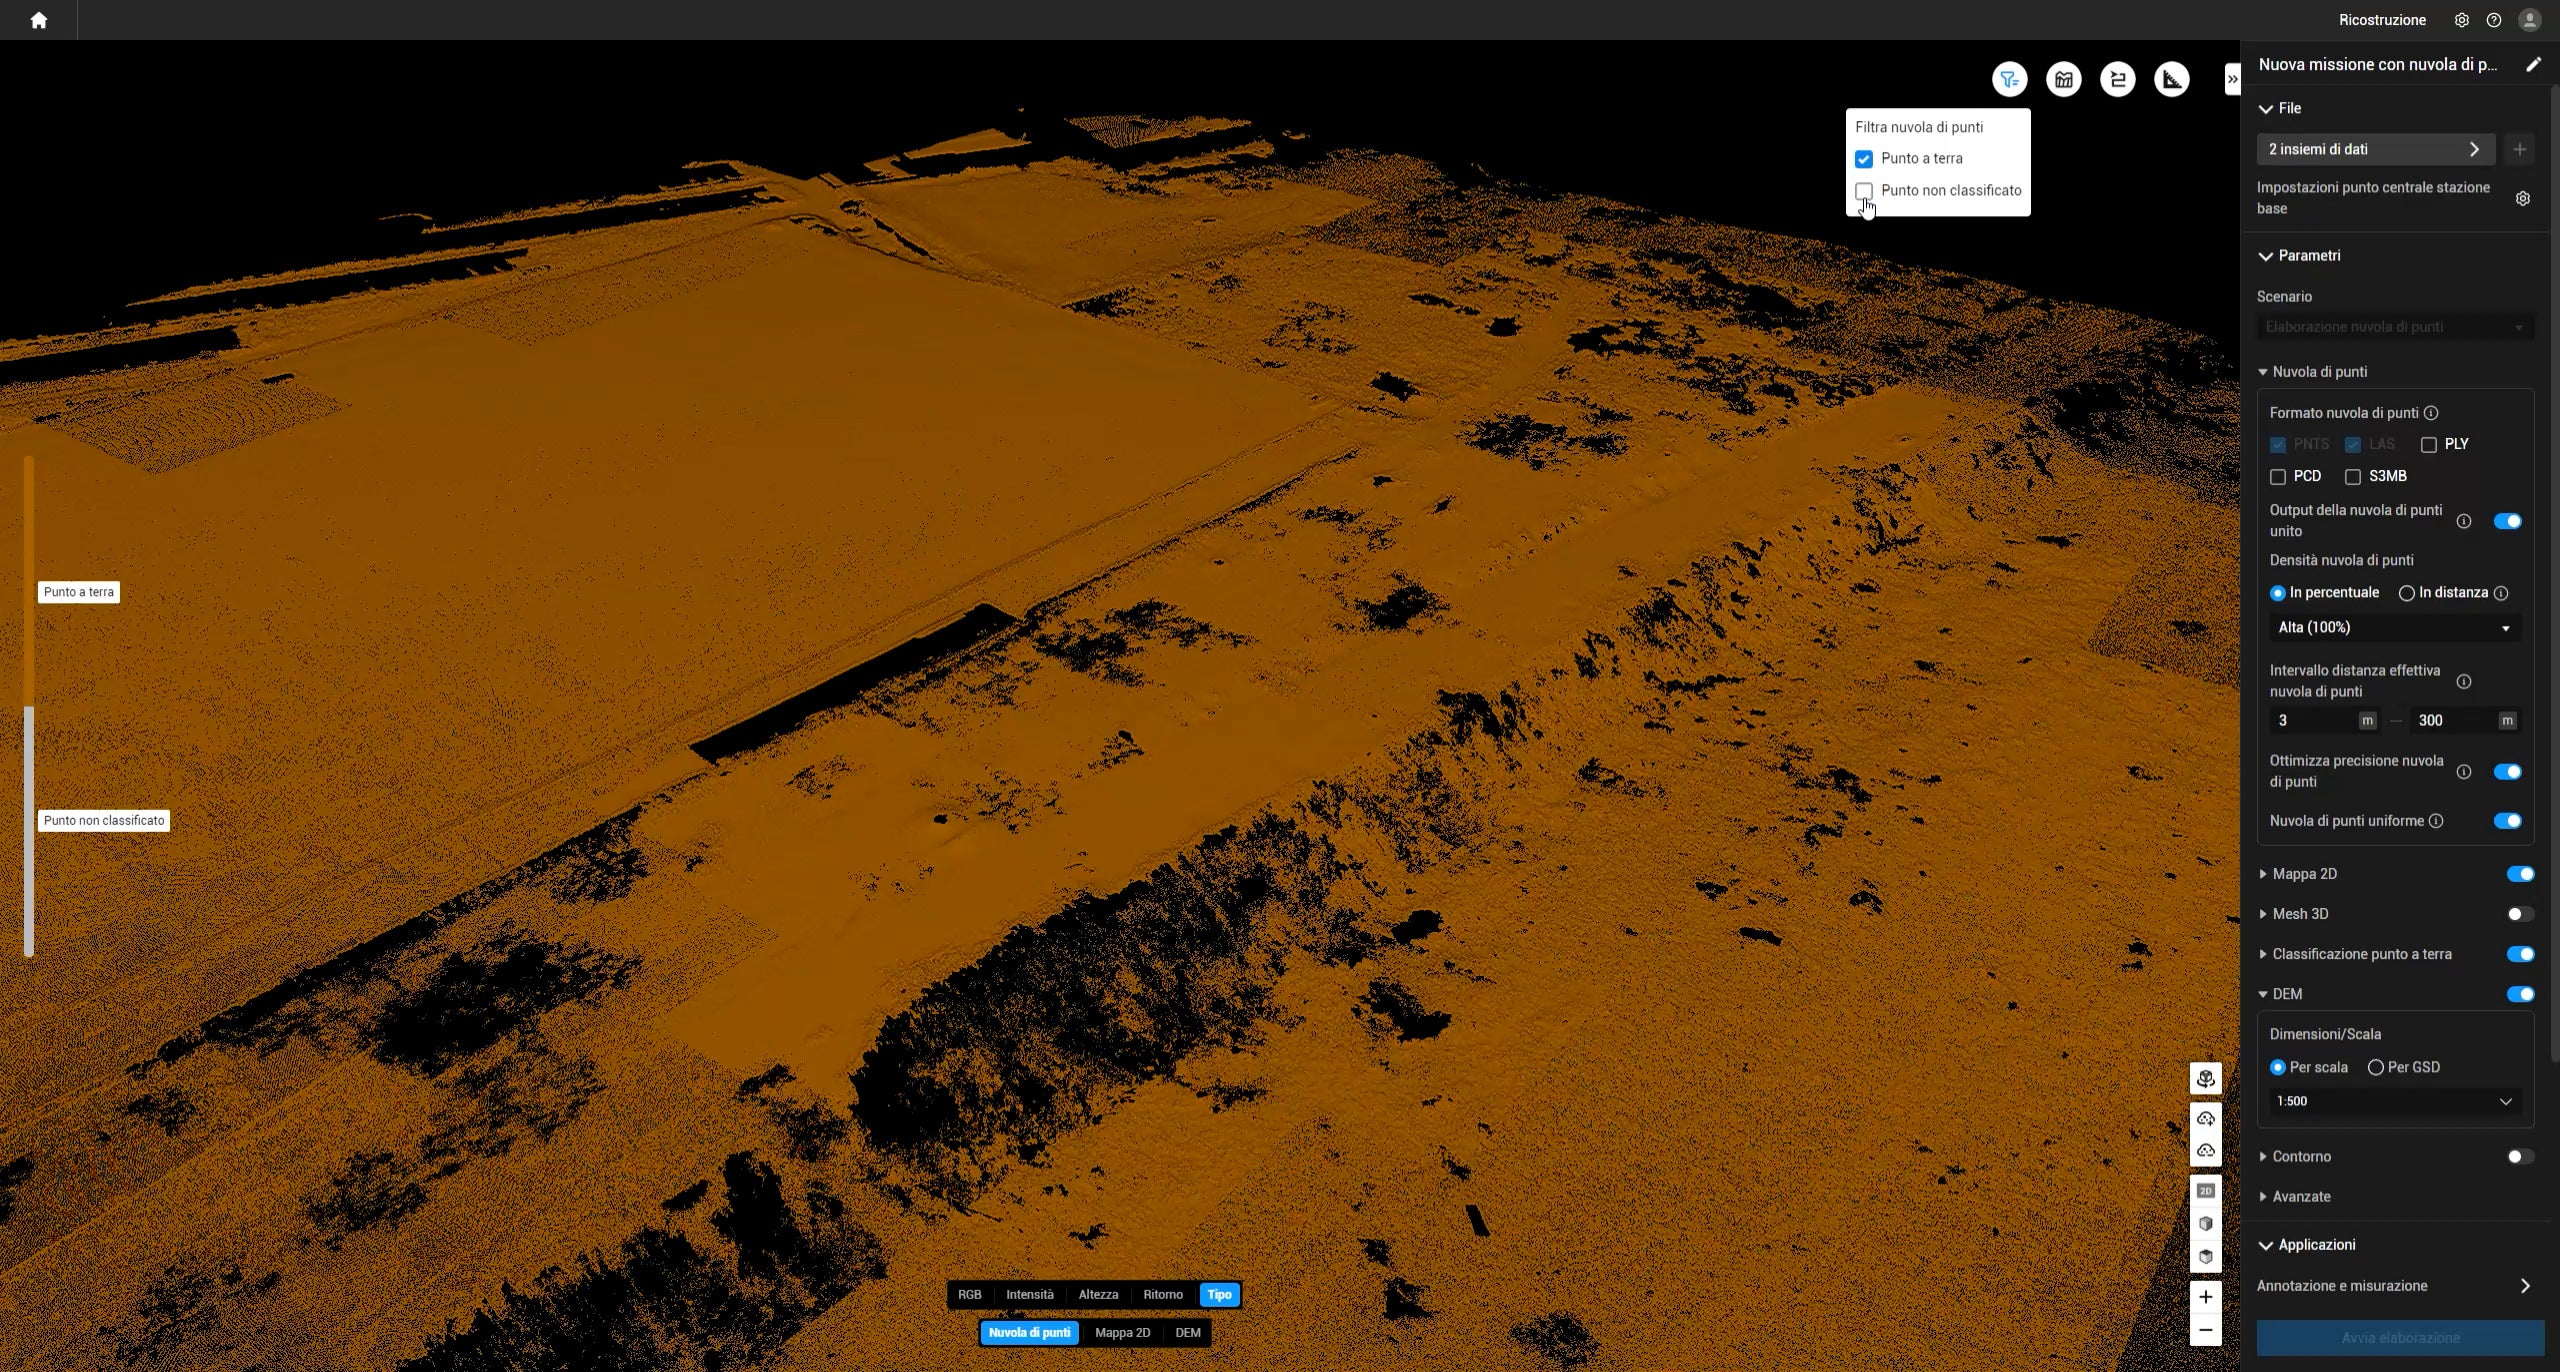
Task: Open the Alta (100%) density dropdown
Action: pos(2393,628)
